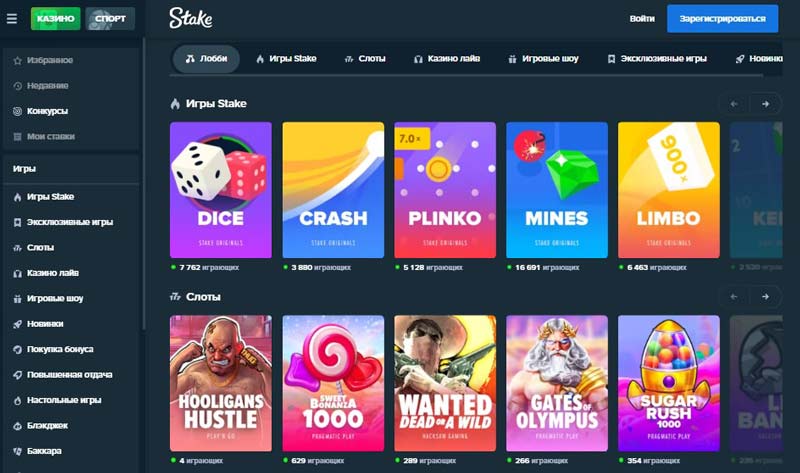800x473 pixels.
Task: Open the Mines game thumbnail
Action: point(557,190)
